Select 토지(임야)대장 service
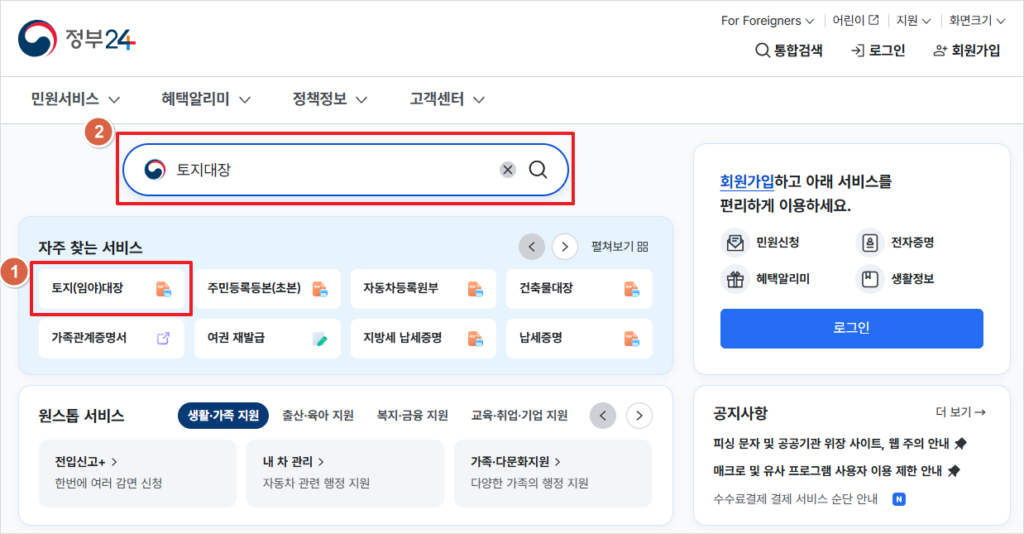The image size is (1024, 534). point(111,289)
